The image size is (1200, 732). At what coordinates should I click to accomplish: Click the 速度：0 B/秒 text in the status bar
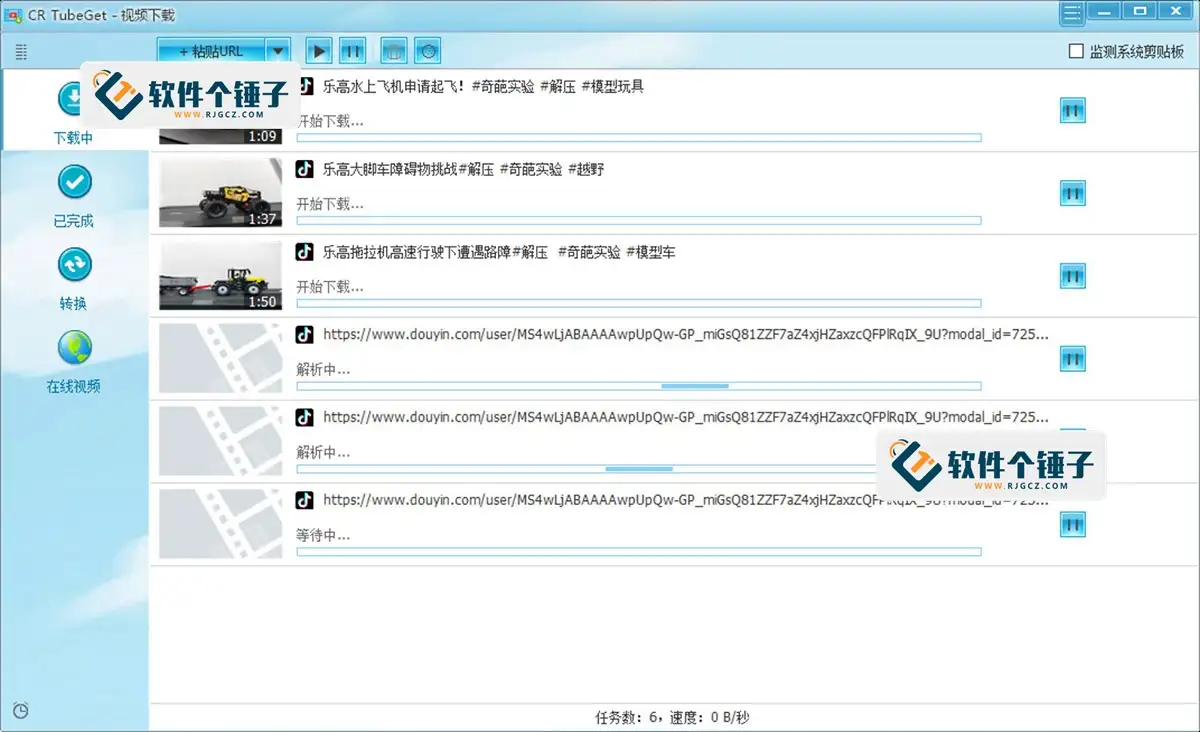point(709,717)
